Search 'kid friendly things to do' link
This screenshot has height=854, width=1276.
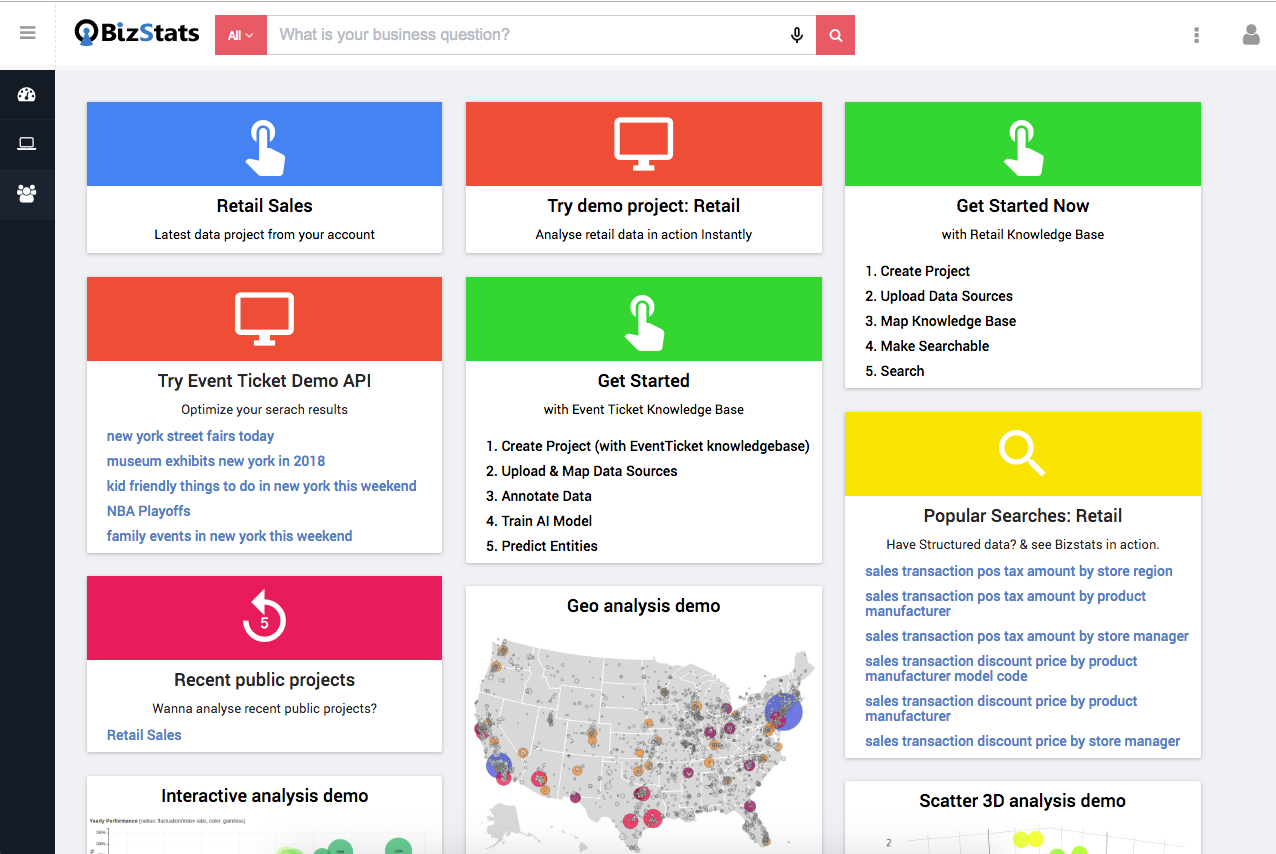(x=261, y=486)
